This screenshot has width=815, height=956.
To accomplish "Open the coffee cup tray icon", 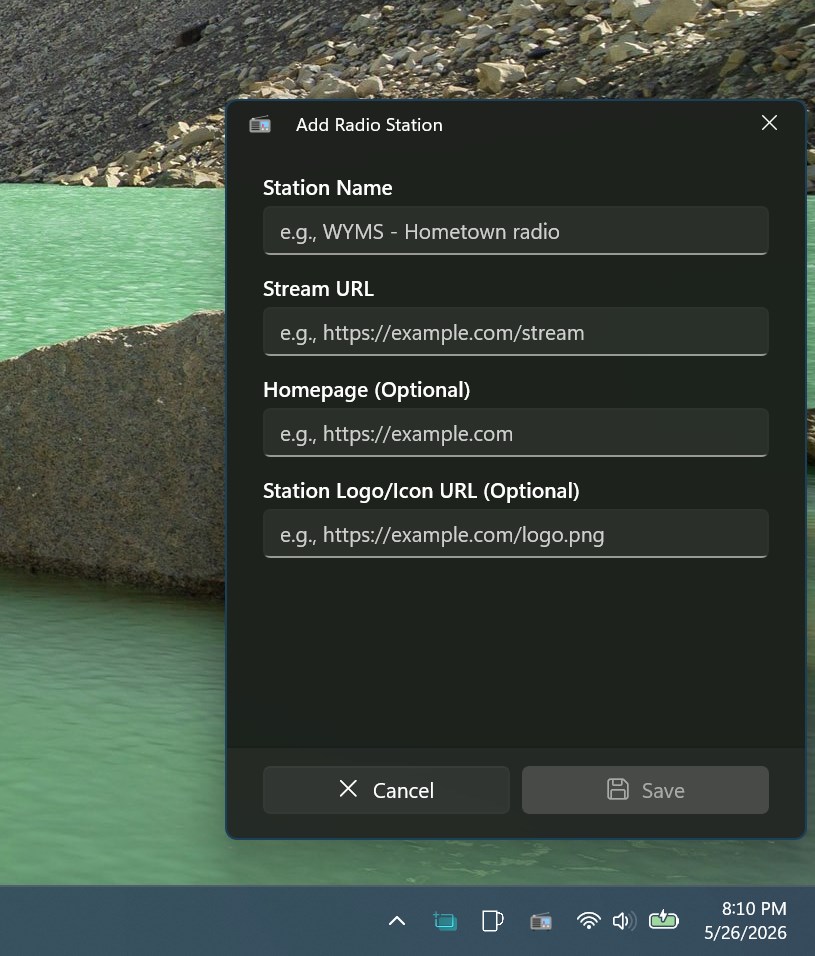I will pyautogui.click(x=493, y=921).
